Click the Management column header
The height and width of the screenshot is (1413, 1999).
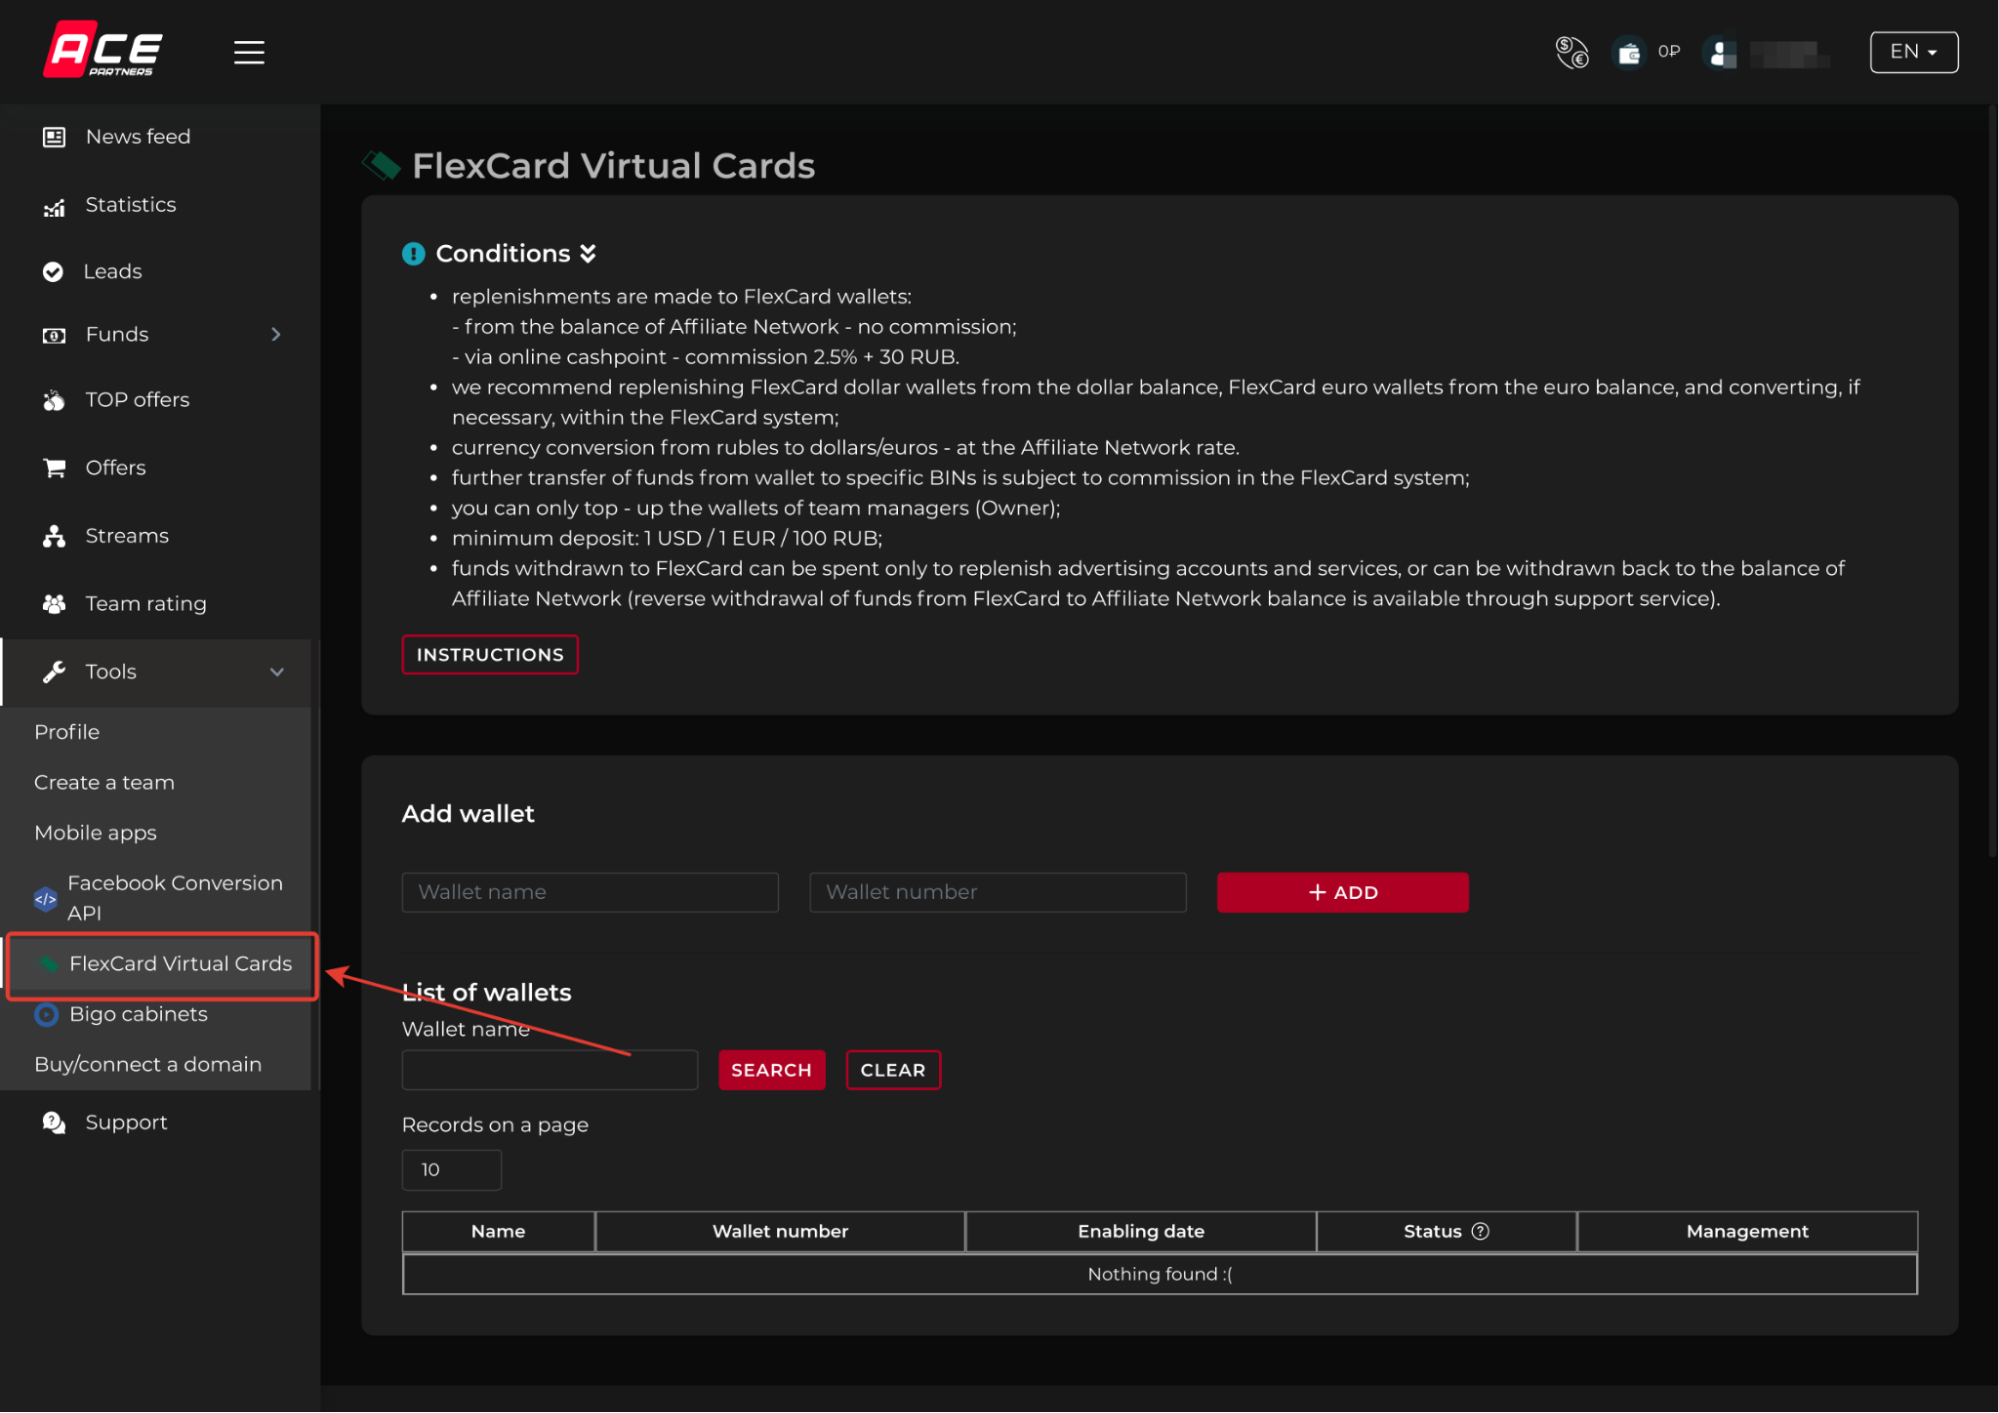click(1747, 1232)
